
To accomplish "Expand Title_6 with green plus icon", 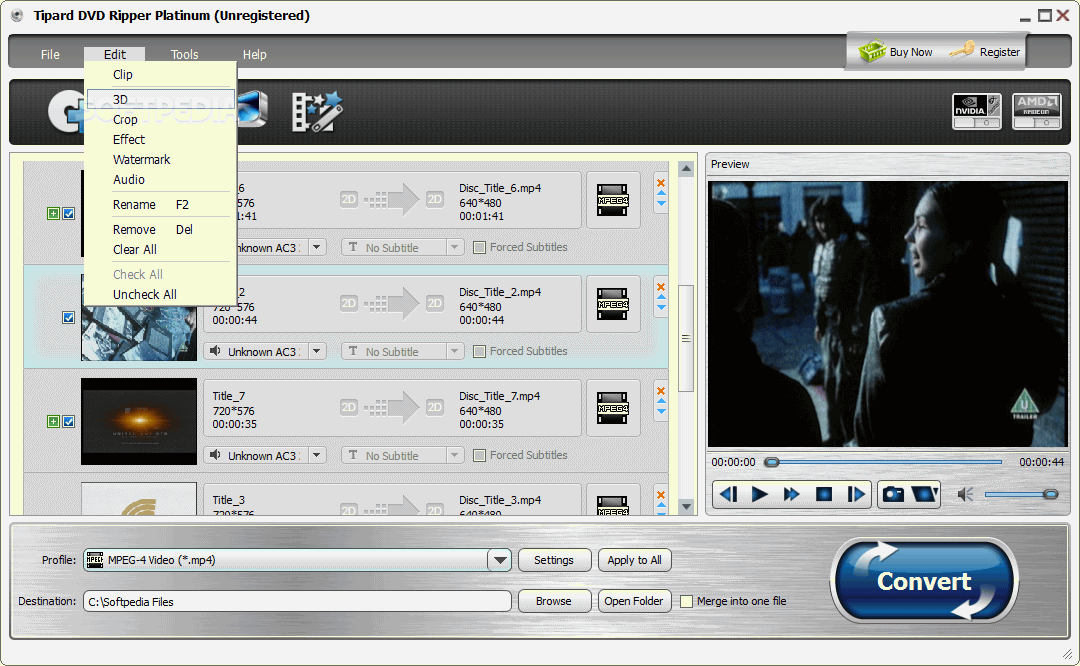I will tap(53, 214).
